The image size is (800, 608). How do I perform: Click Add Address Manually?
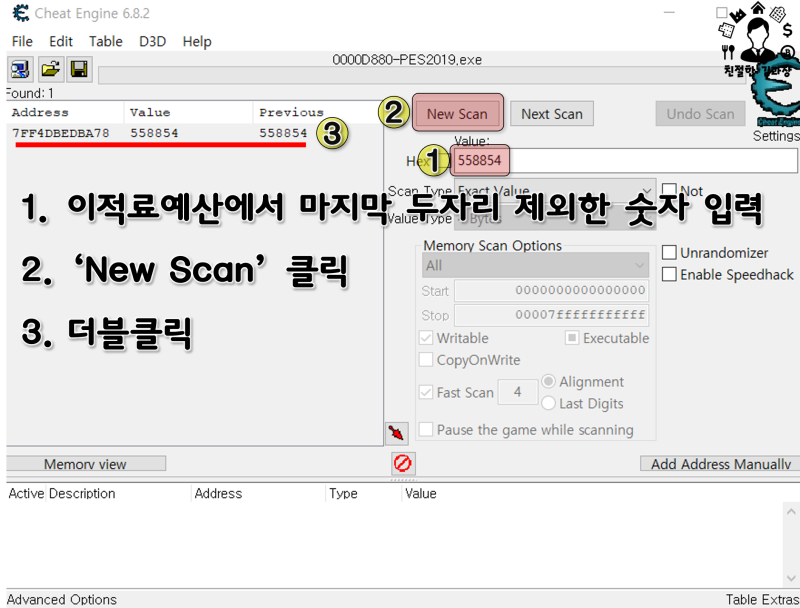pos(720,464)
